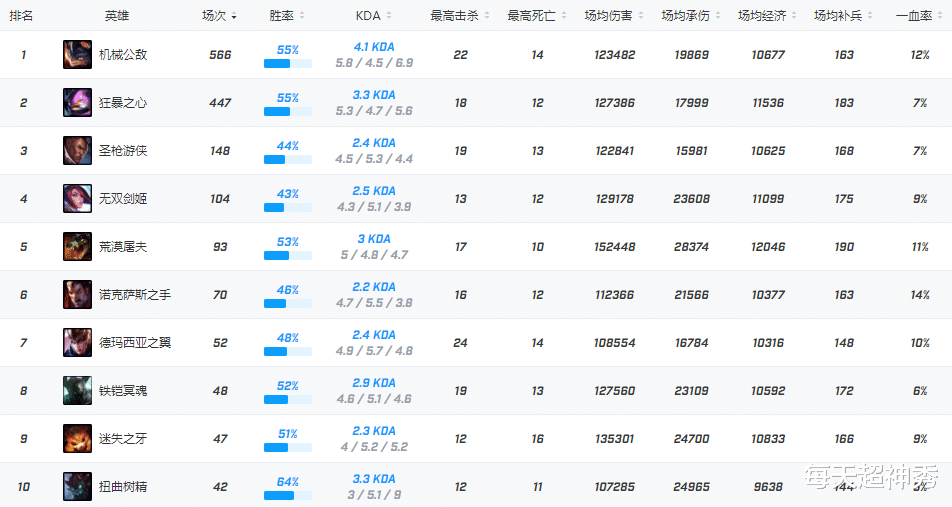952x507 pixels.
Task: Open the 狂暴之心 hero name link
Action: coord(123,103)
